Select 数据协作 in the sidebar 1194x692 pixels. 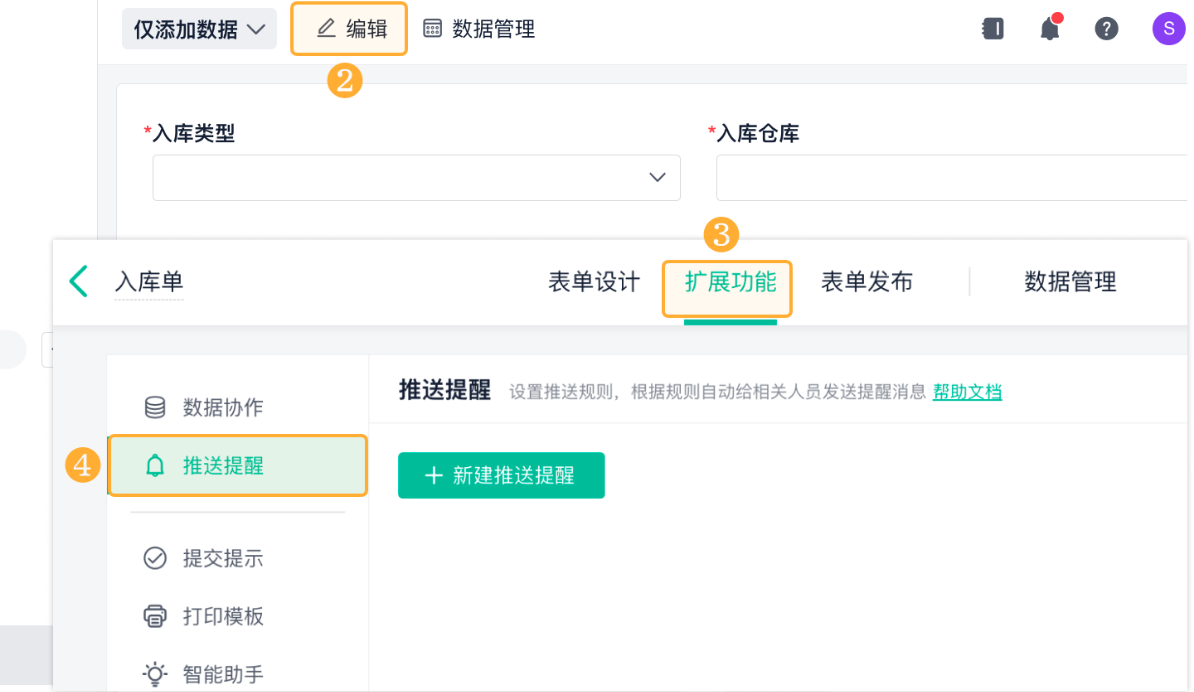pos(222,408)
